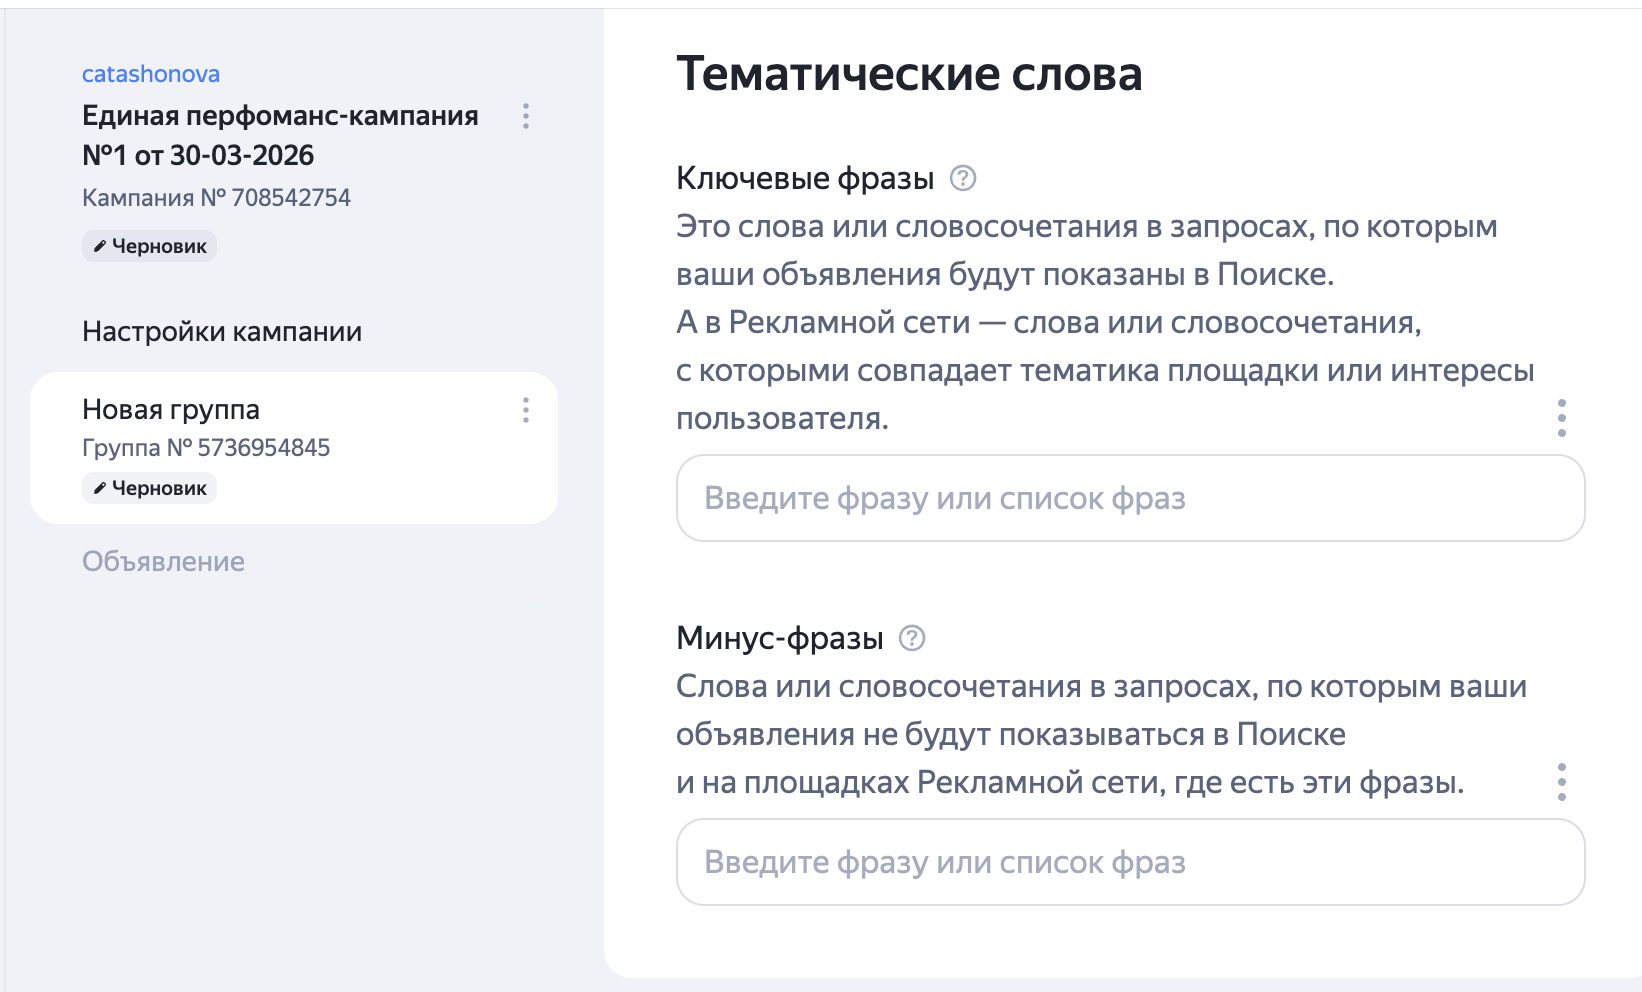Click the help icon beside Минус-фразы
This screenshot has height=992, width=1642.
click(913, 639)
